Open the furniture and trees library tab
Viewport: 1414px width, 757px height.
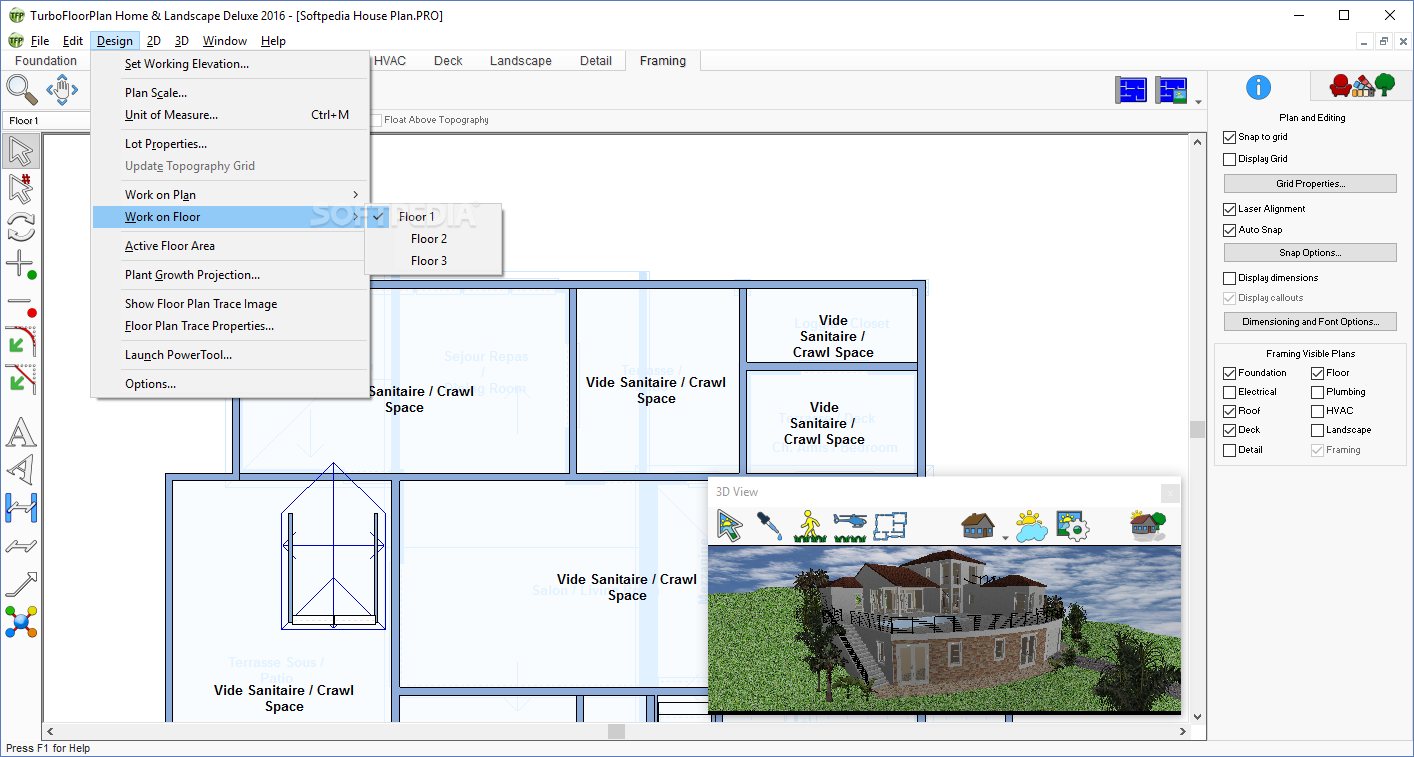pyautogui.click(x=1360, y=86)
